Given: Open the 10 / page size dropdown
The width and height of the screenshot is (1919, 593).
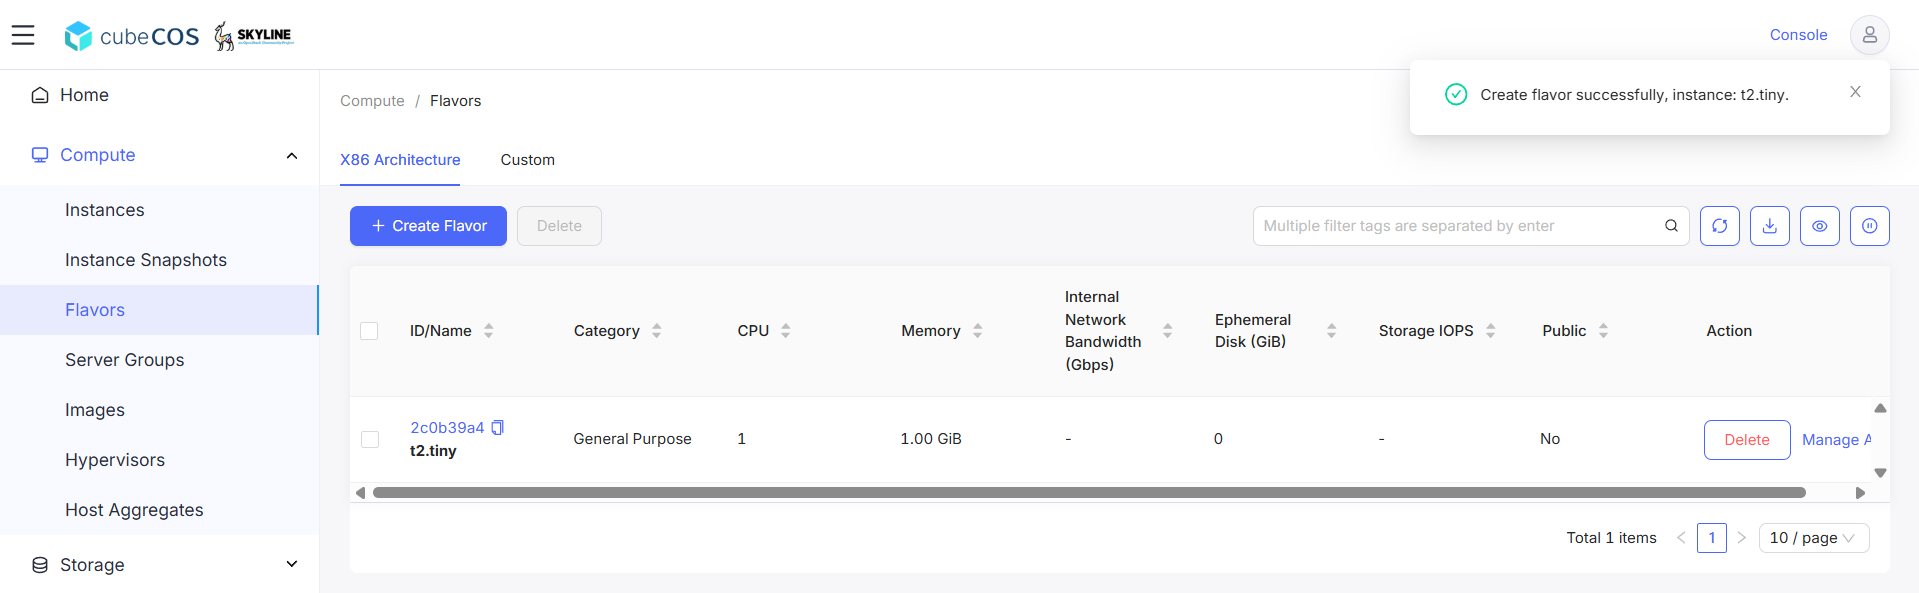Looking at the screenshot, I should 1813,538.
